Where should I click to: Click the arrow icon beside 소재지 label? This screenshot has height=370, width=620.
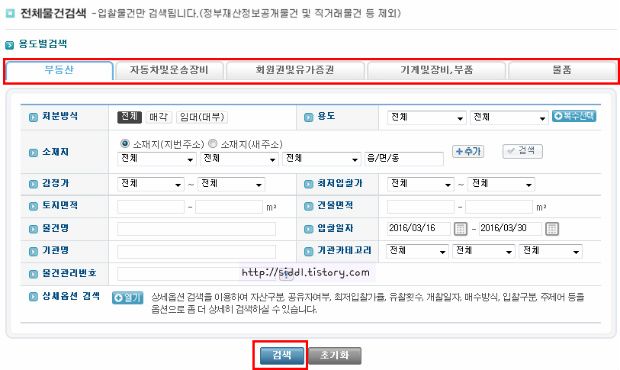point(33,153)
